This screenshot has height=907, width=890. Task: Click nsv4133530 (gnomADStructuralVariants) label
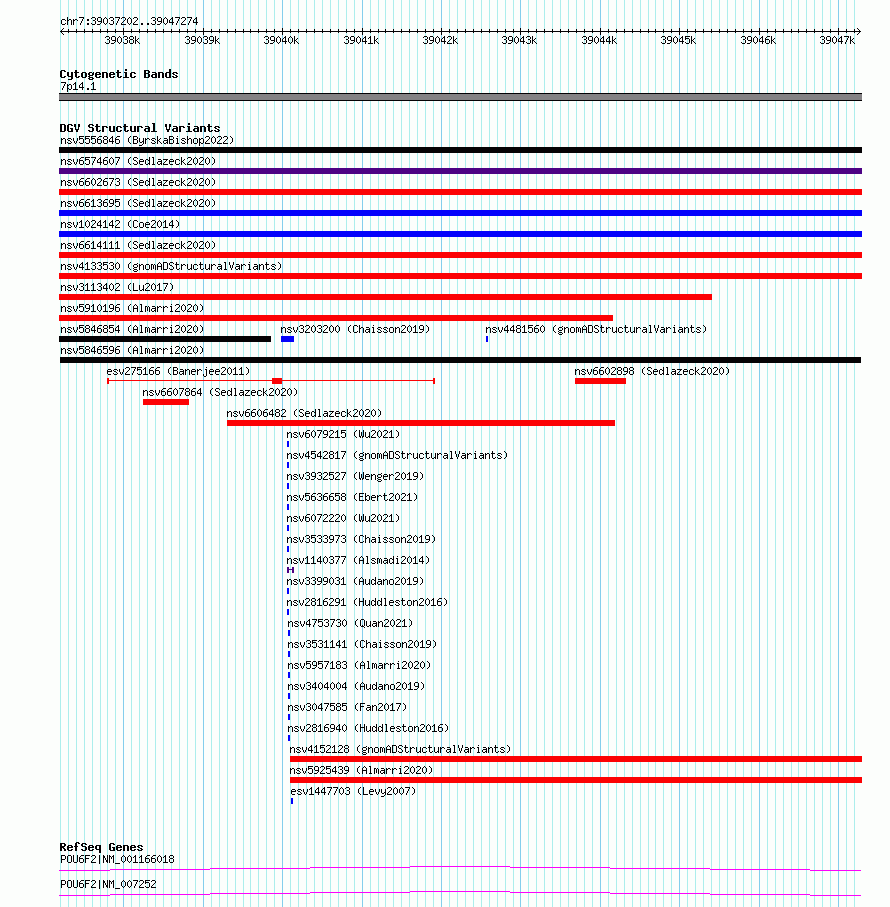(171, 266)
